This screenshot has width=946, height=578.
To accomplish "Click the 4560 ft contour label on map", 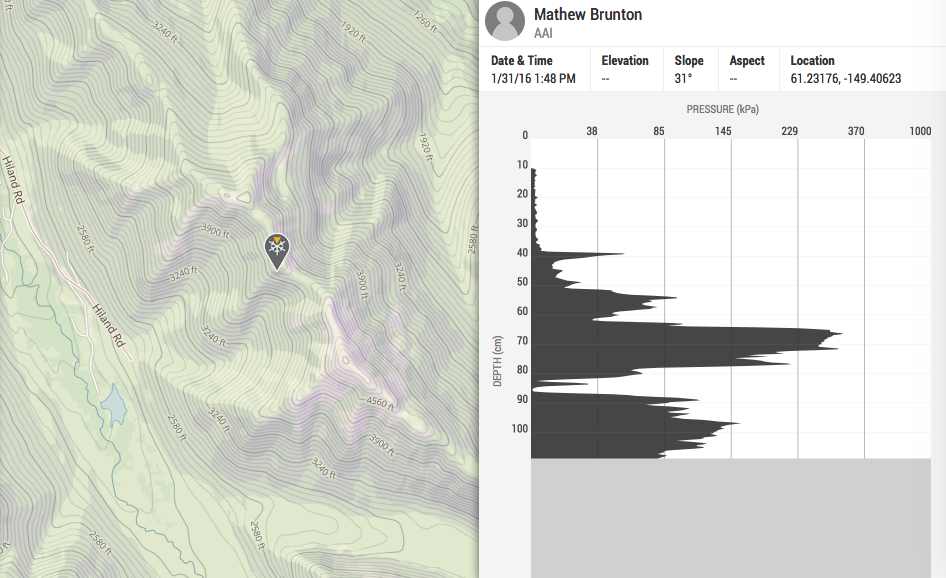I will (x=381, y=403).
